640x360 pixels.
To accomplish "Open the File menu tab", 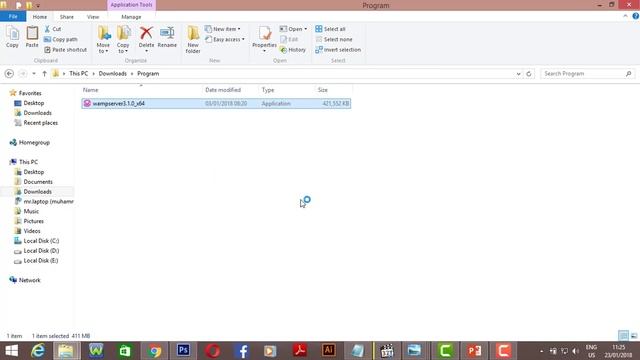I will tap(13, 17).
